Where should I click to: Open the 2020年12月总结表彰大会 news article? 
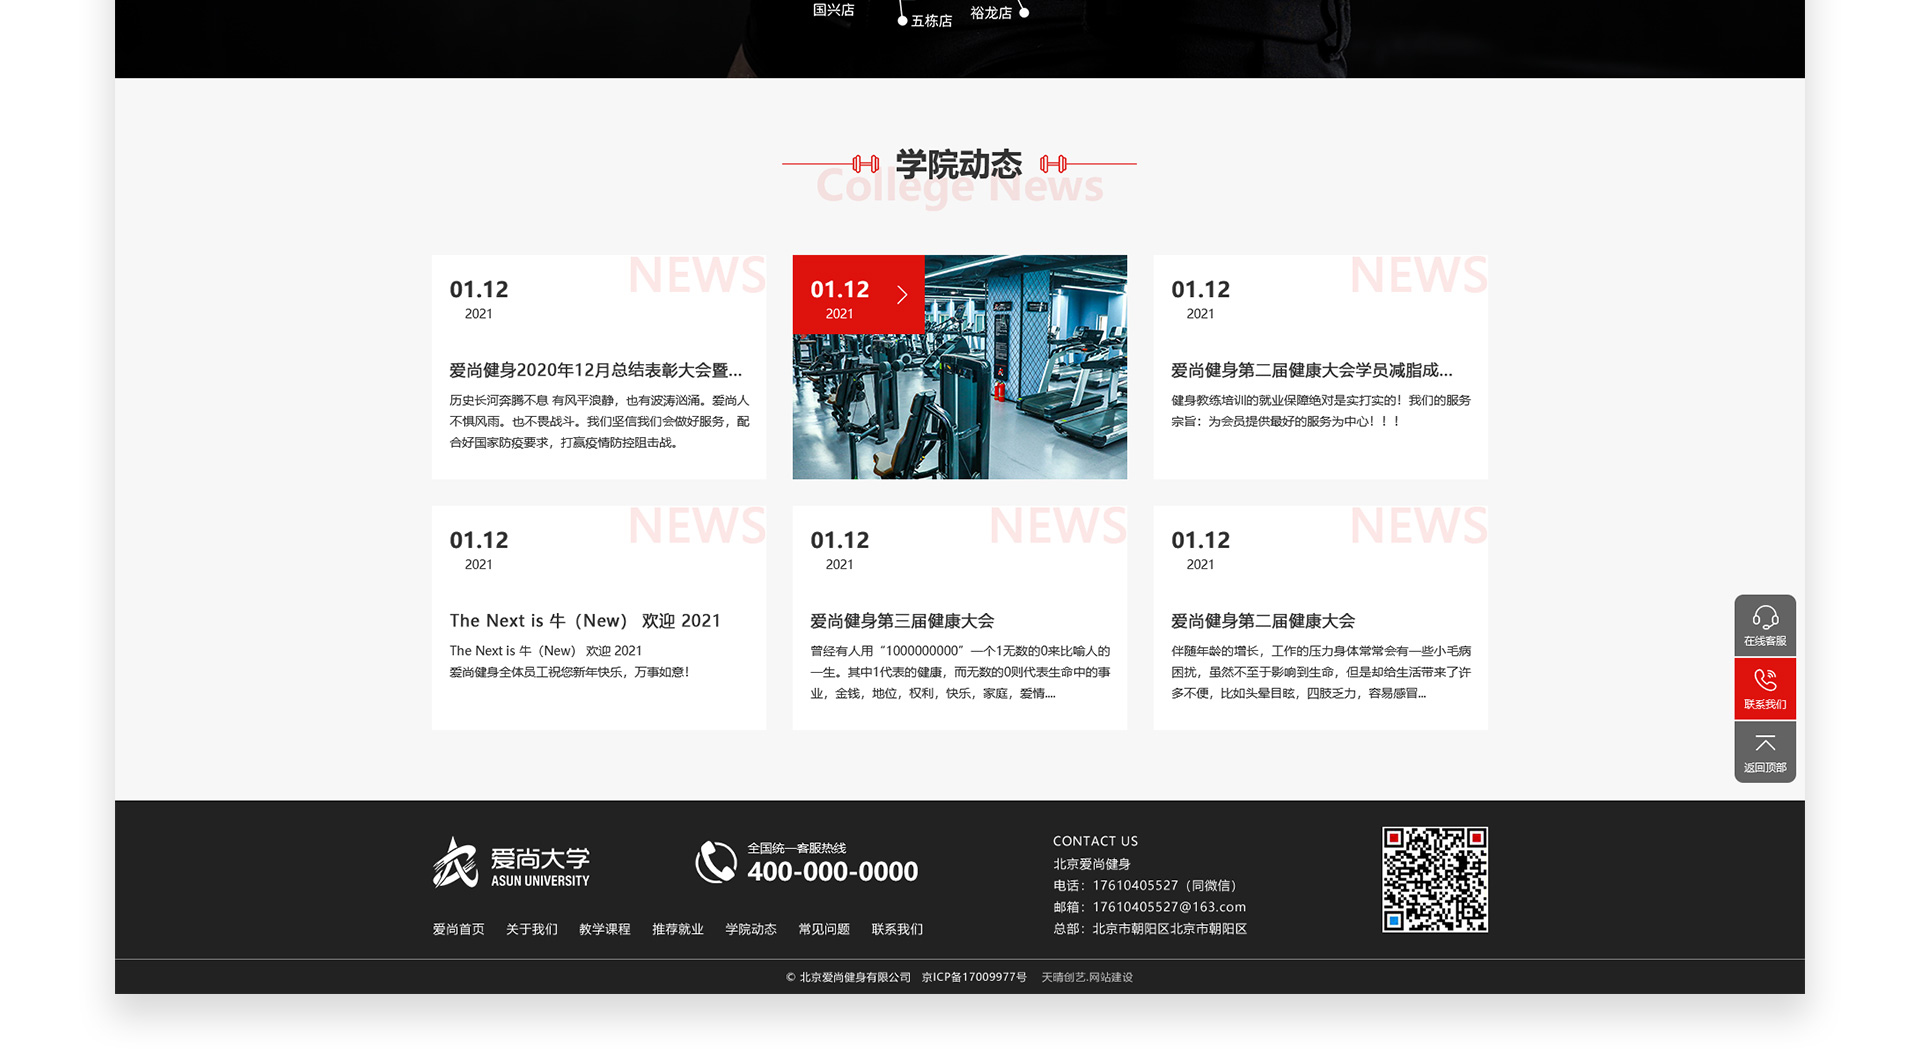(x=595, y=370)
